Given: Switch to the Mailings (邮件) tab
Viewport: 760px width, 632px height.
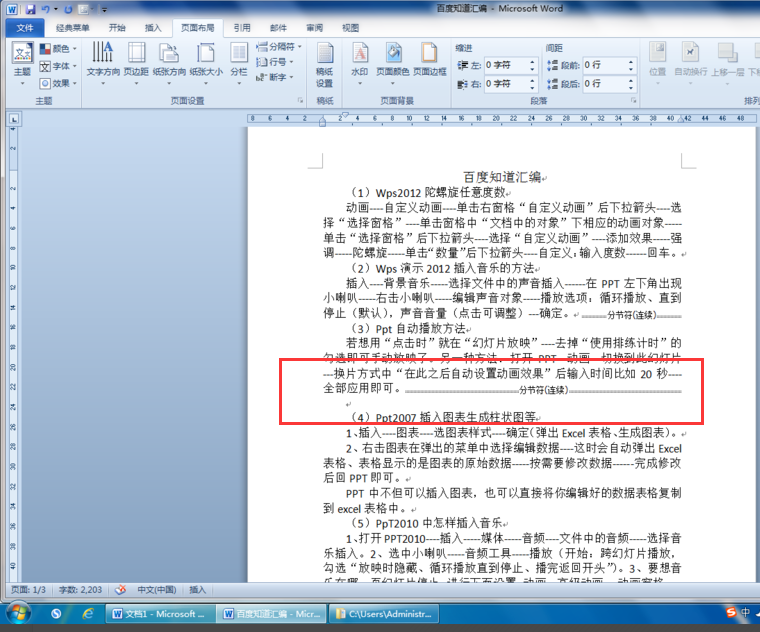Looking at the screenshot, I should 278,28.
